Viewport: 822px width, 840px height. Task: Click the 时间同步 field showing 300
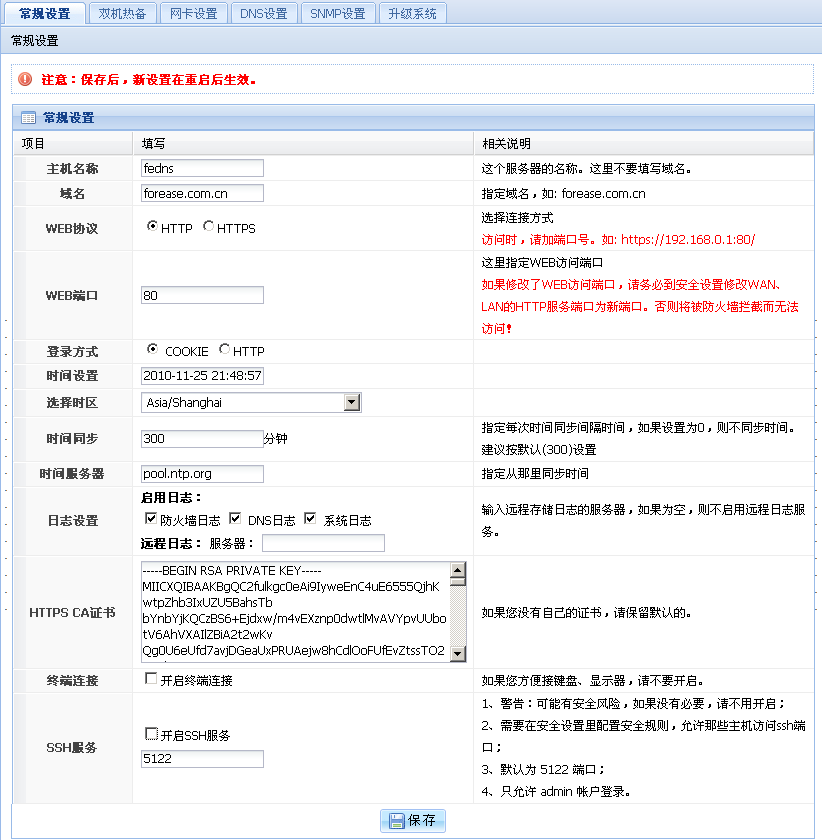point(202,439)
